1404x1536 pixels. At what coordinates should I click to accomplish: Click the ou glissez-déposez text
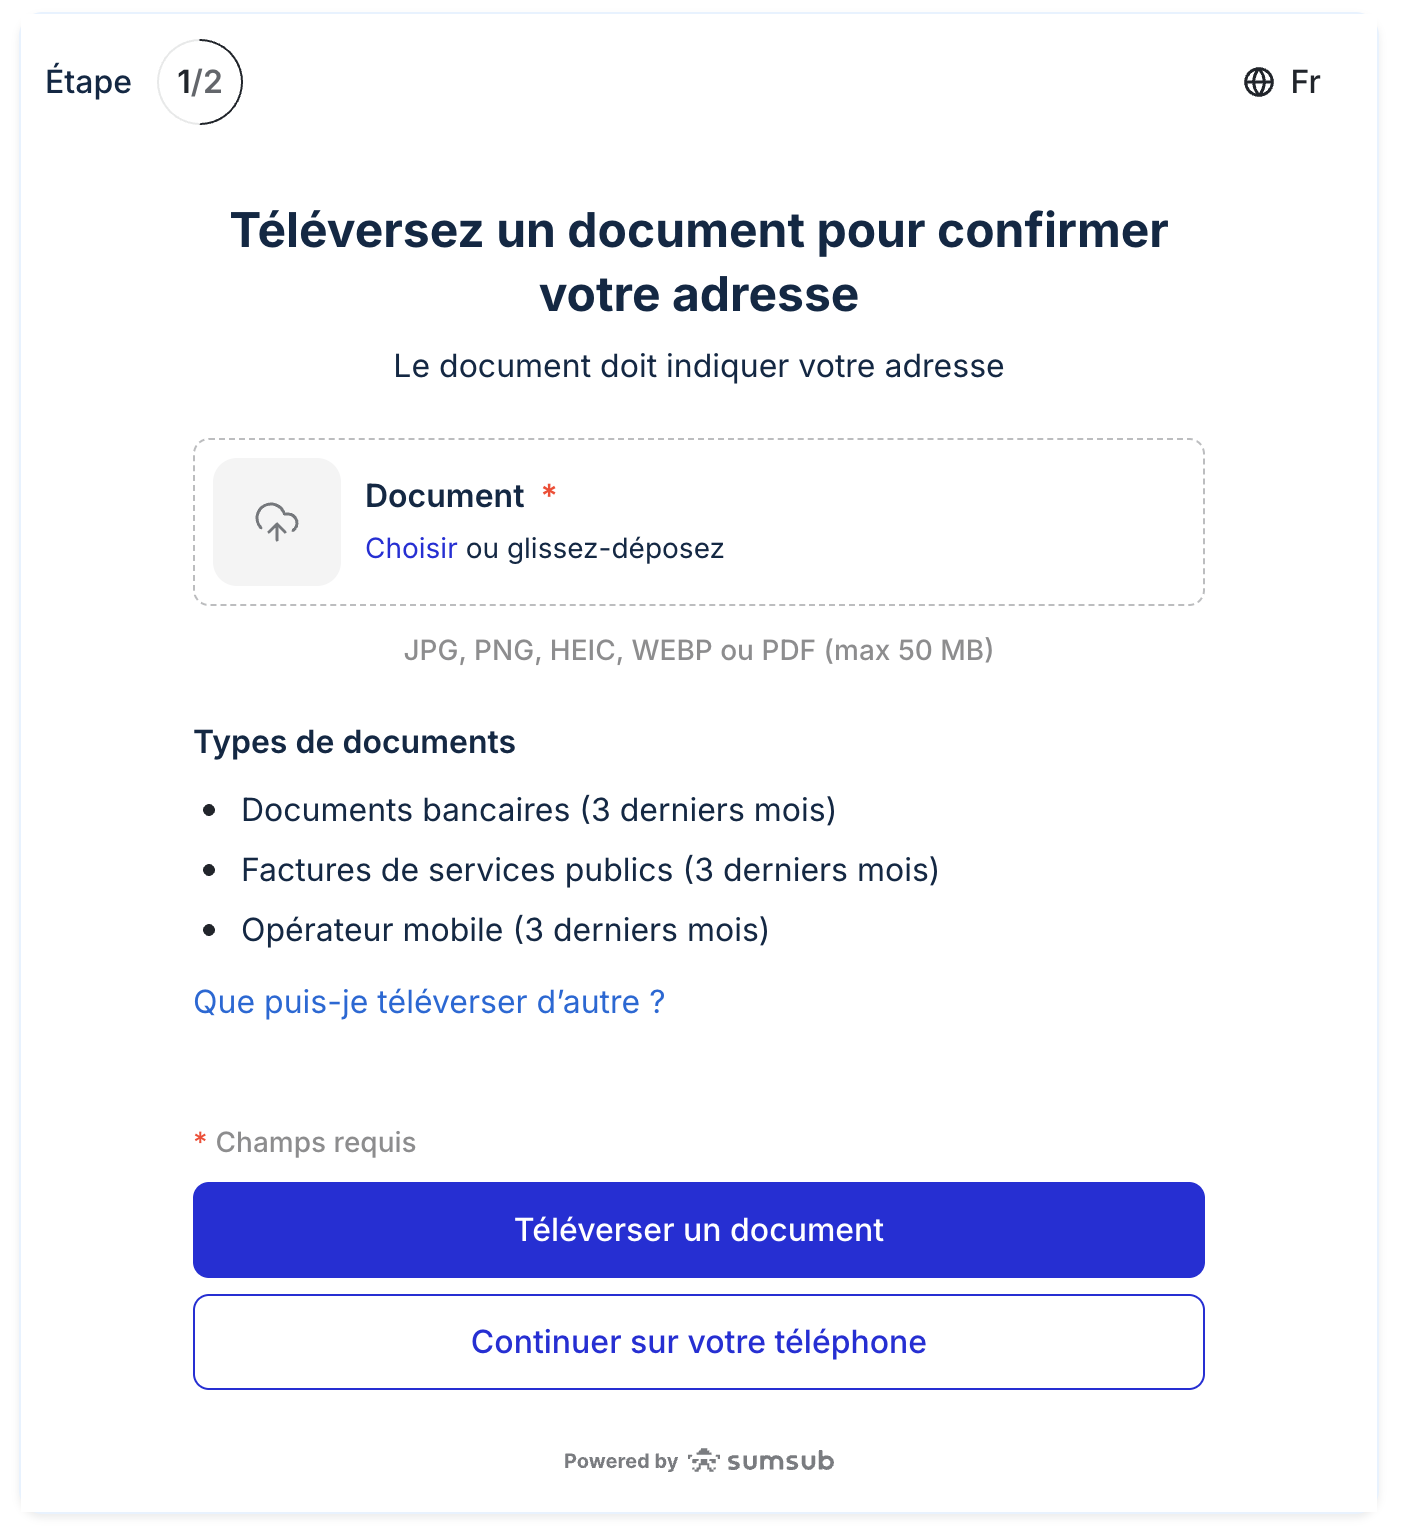tap(595, 548)
